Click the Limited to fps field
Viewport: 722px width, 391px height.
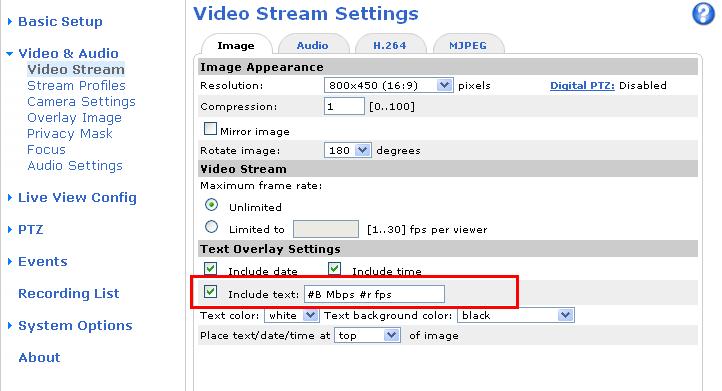tap(326, 229)
